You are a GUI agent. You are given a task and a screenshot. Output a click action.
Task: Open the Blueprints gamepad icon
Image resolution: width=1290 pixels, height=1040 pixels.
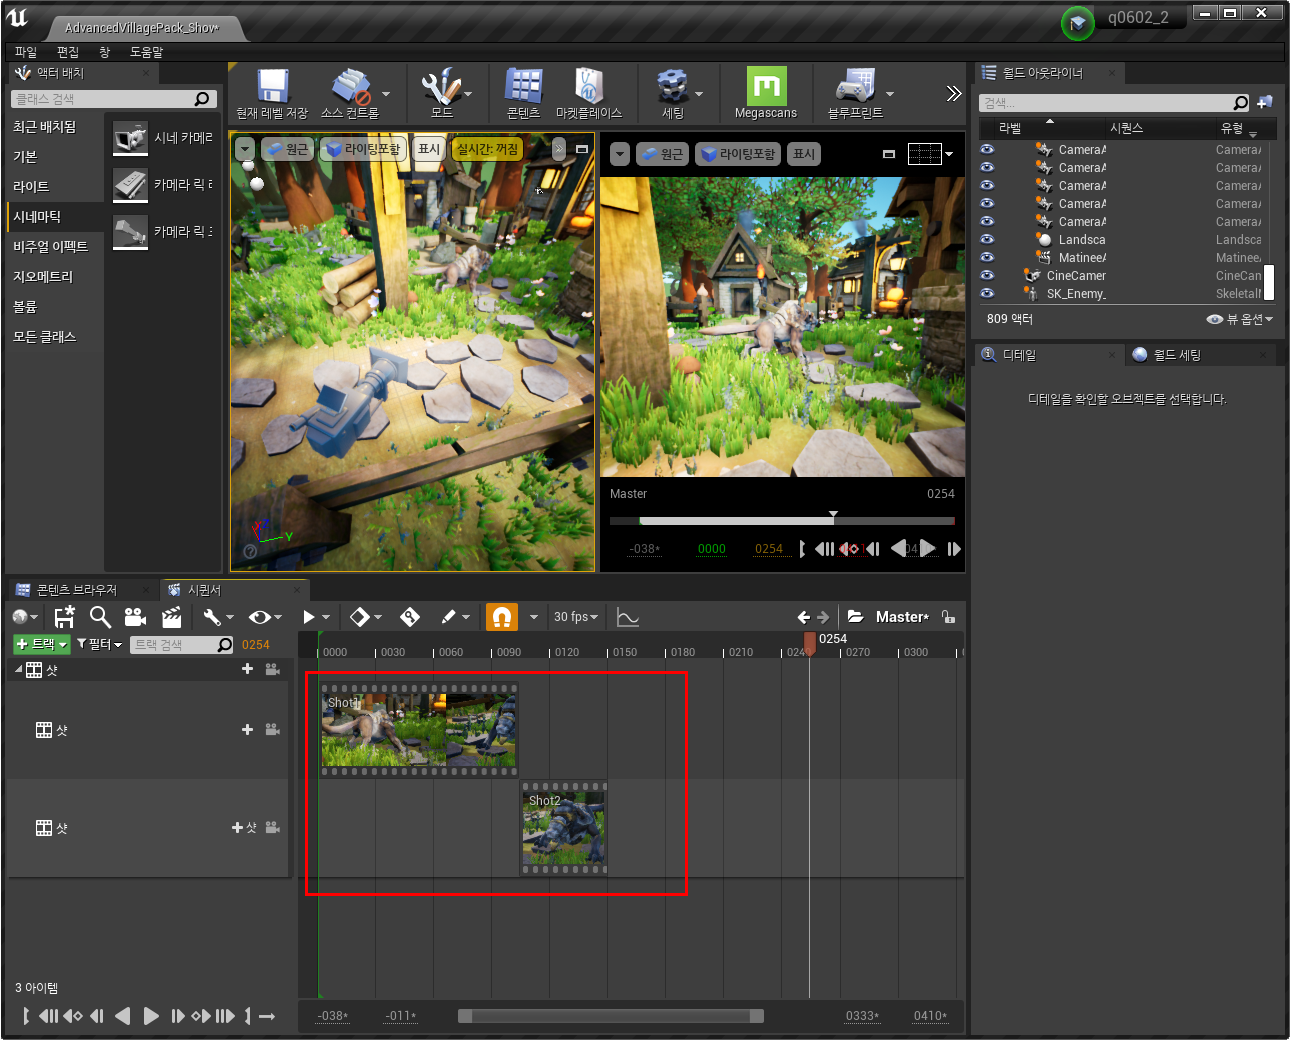[855, 86]
